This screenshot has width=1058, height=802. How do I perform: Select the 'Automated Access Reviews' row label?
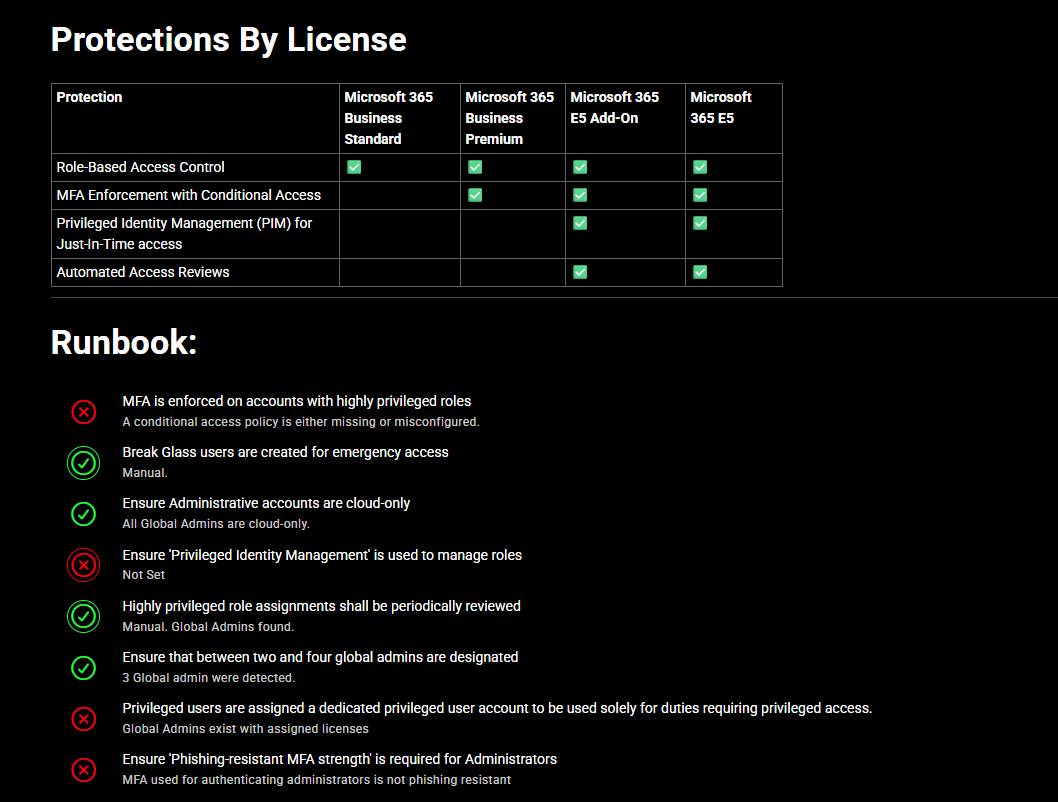pos(140,271)
